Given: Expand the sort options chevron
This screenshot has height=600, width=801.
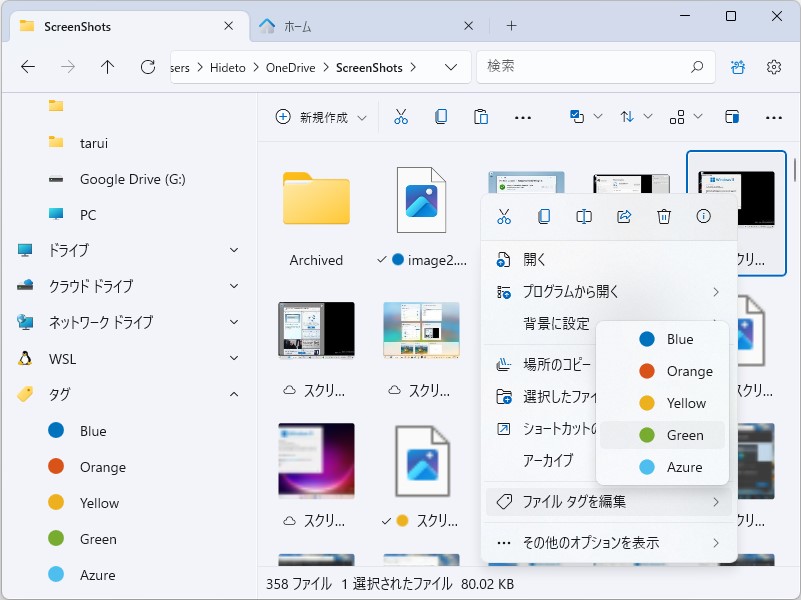Looking at the screenshot, I should coord(646,117).
